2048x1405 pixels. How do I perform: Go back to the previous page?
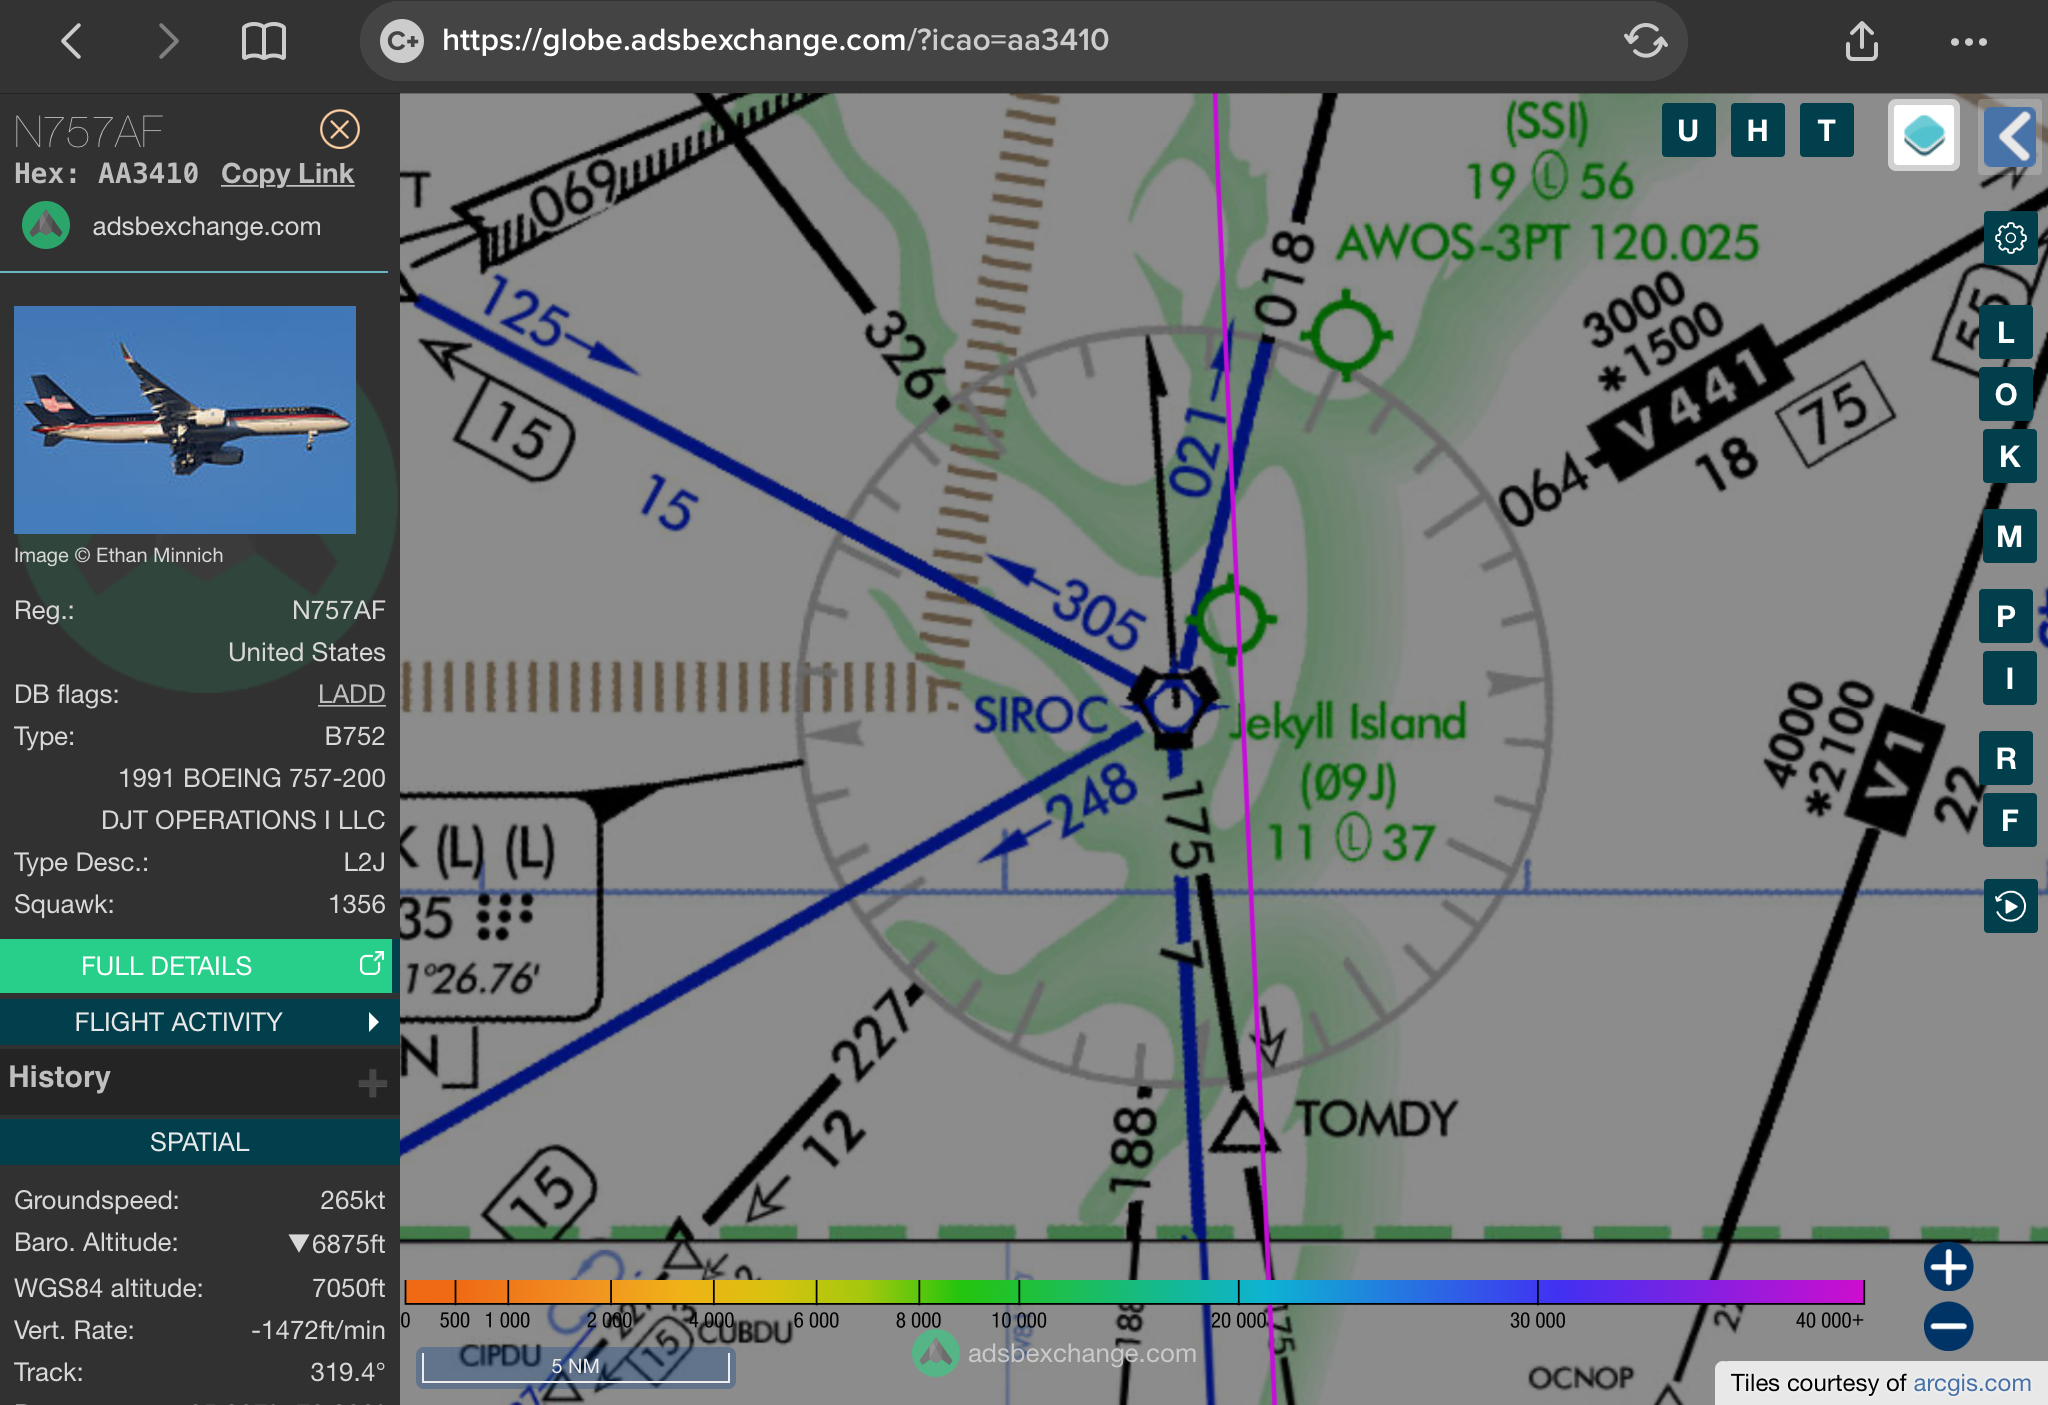click(71, 41)
